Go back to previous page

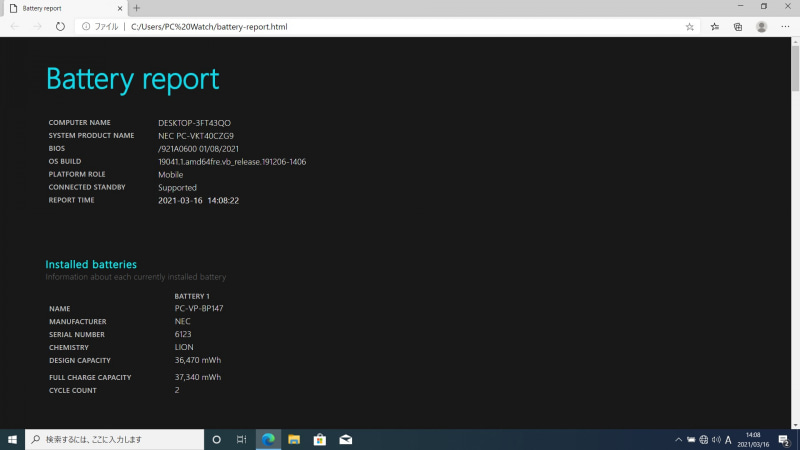15,27
